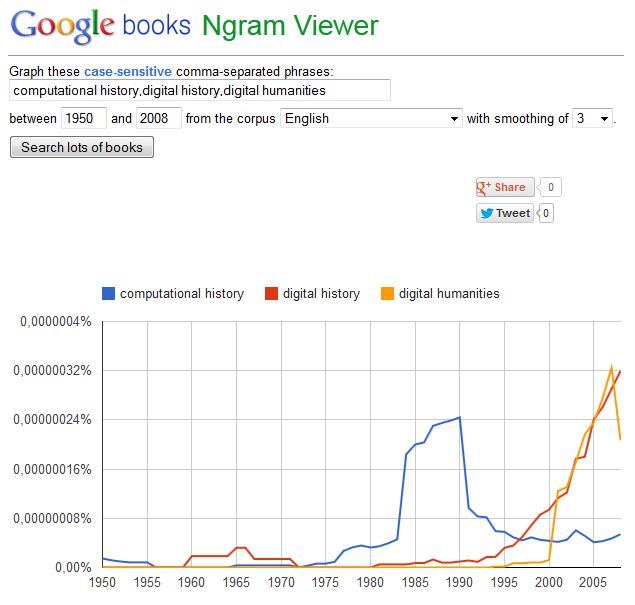Click the Google logo
This screenshot has height=605, width=635.
(62, 27)
